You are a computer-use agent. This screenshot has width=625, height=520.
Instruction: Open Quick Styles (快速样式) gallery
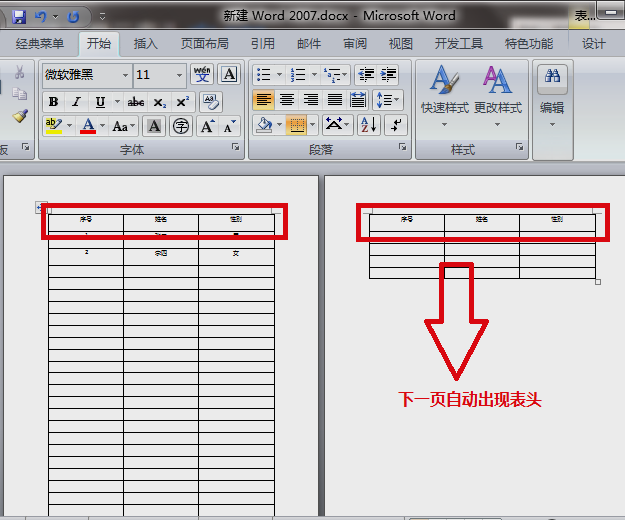(x=444, y=96)
